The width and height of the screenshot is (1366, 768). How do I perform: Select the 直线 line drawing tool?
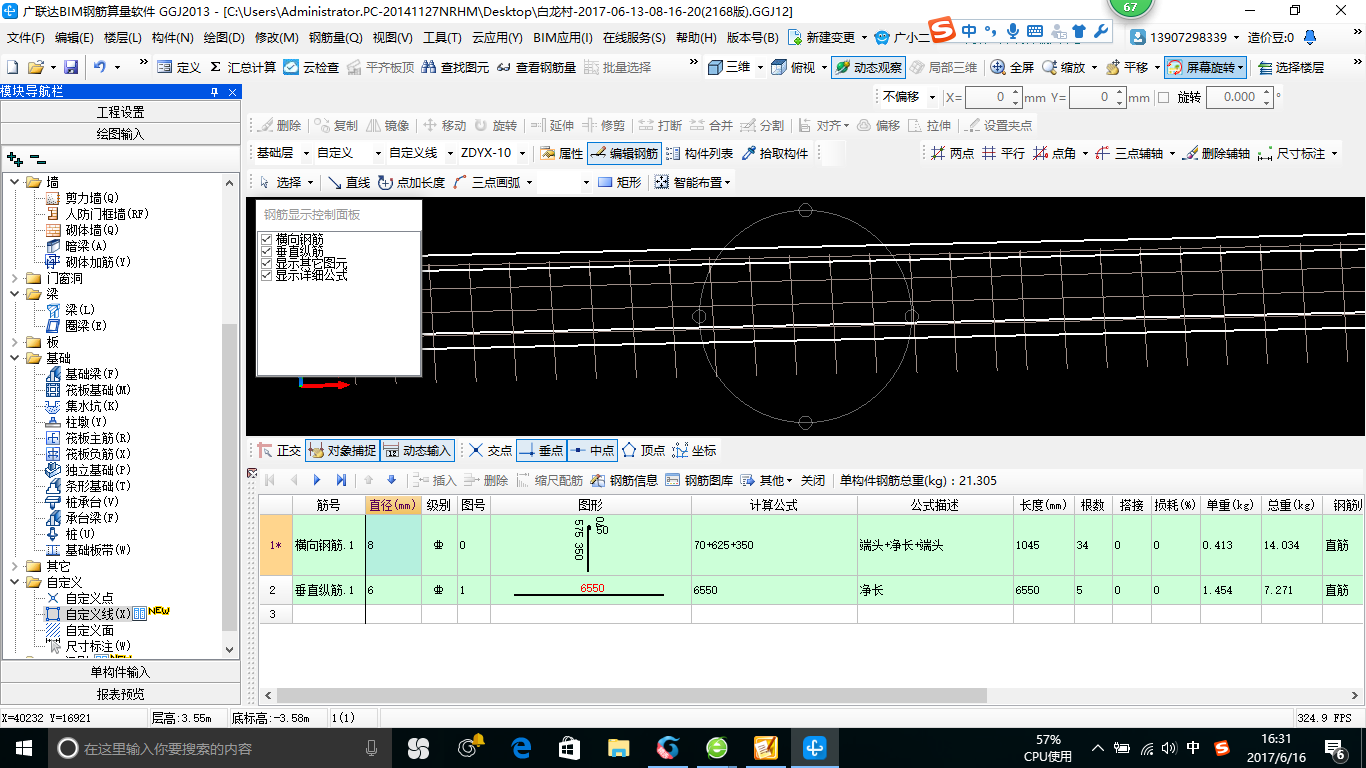[348, 182]
